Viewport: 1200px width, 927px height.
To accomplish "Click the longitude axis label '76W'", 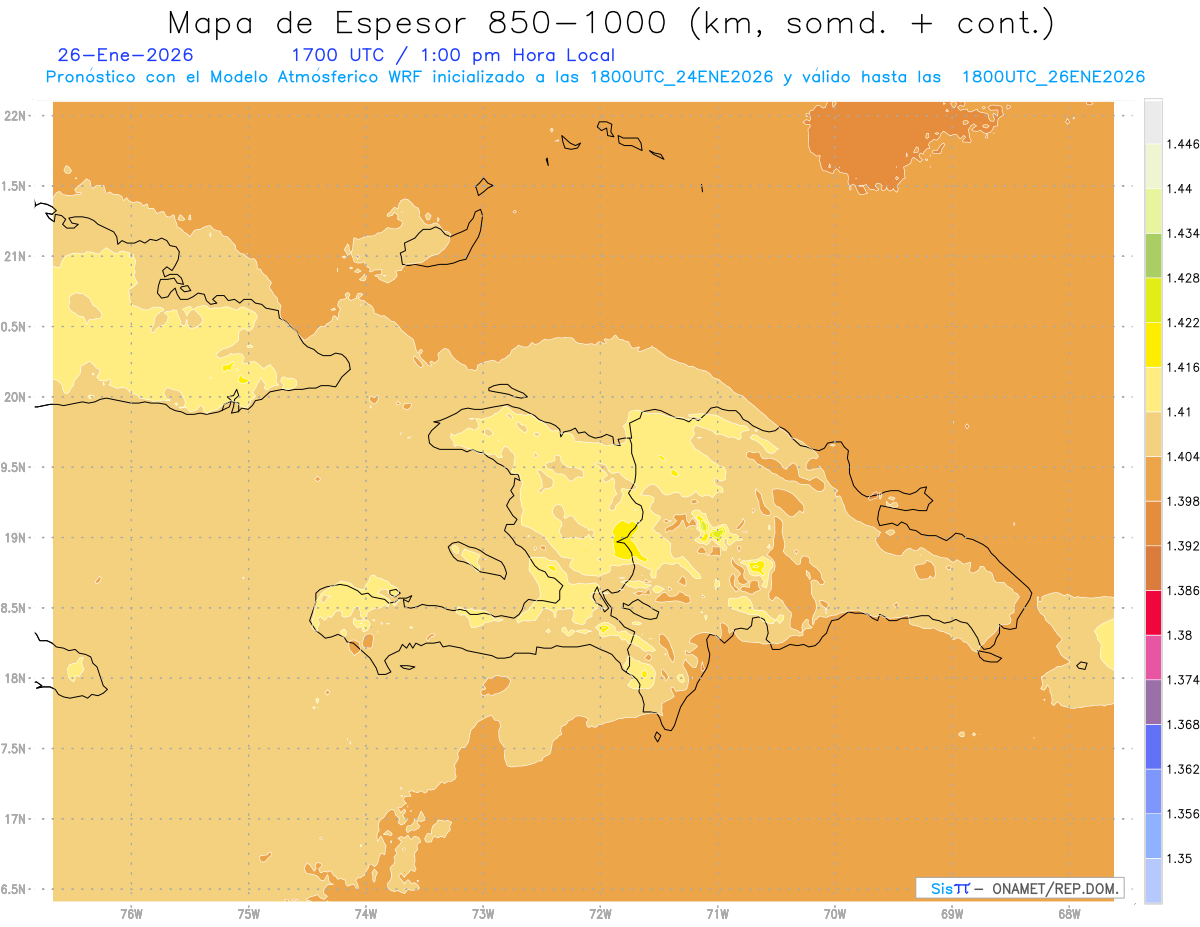I will [131, 914].
